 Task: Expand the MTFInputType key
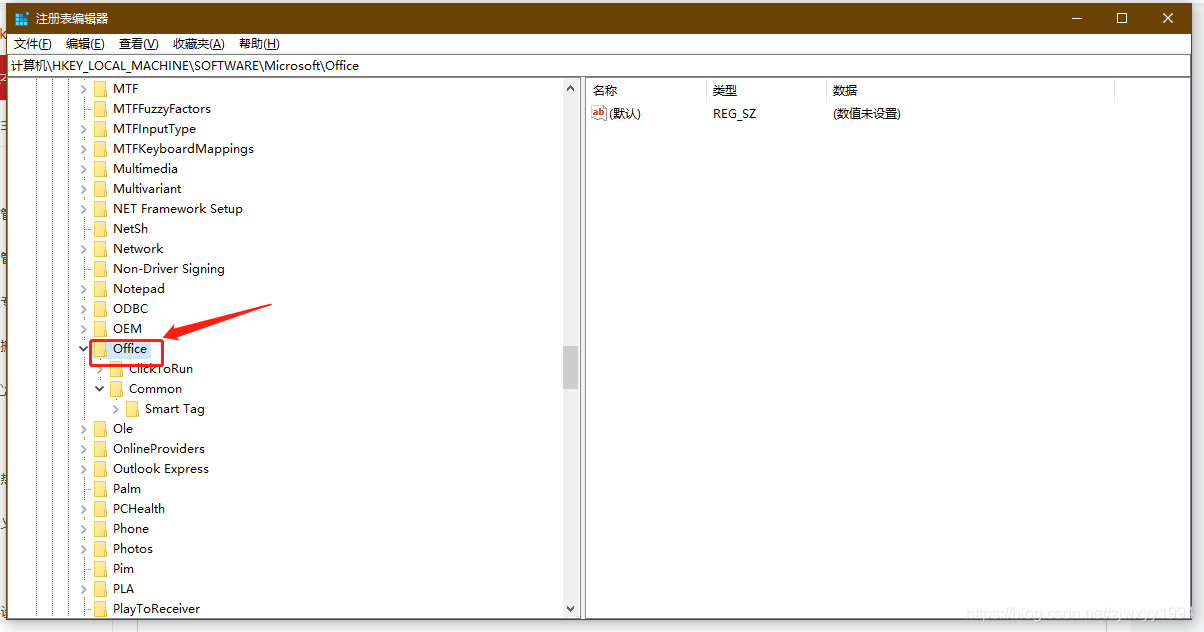click(84, 129)
